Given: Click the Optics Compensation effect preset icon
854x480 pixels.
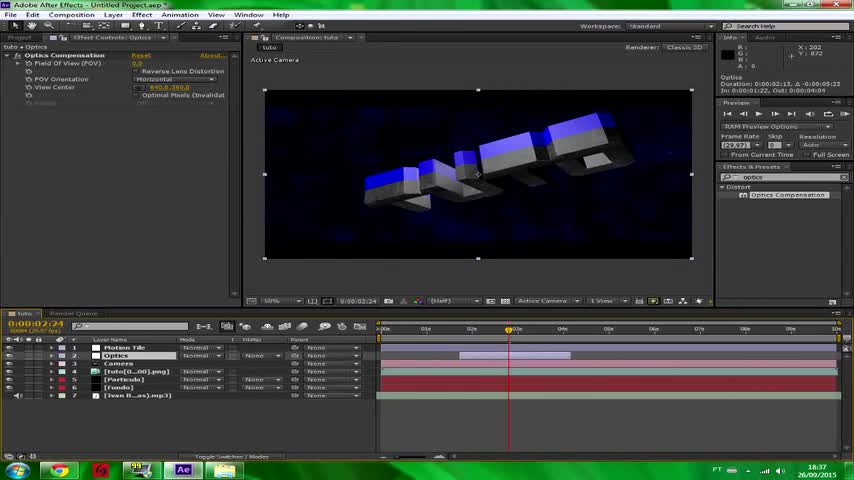Looking at the screenshot, I should (x=743, y=195).
